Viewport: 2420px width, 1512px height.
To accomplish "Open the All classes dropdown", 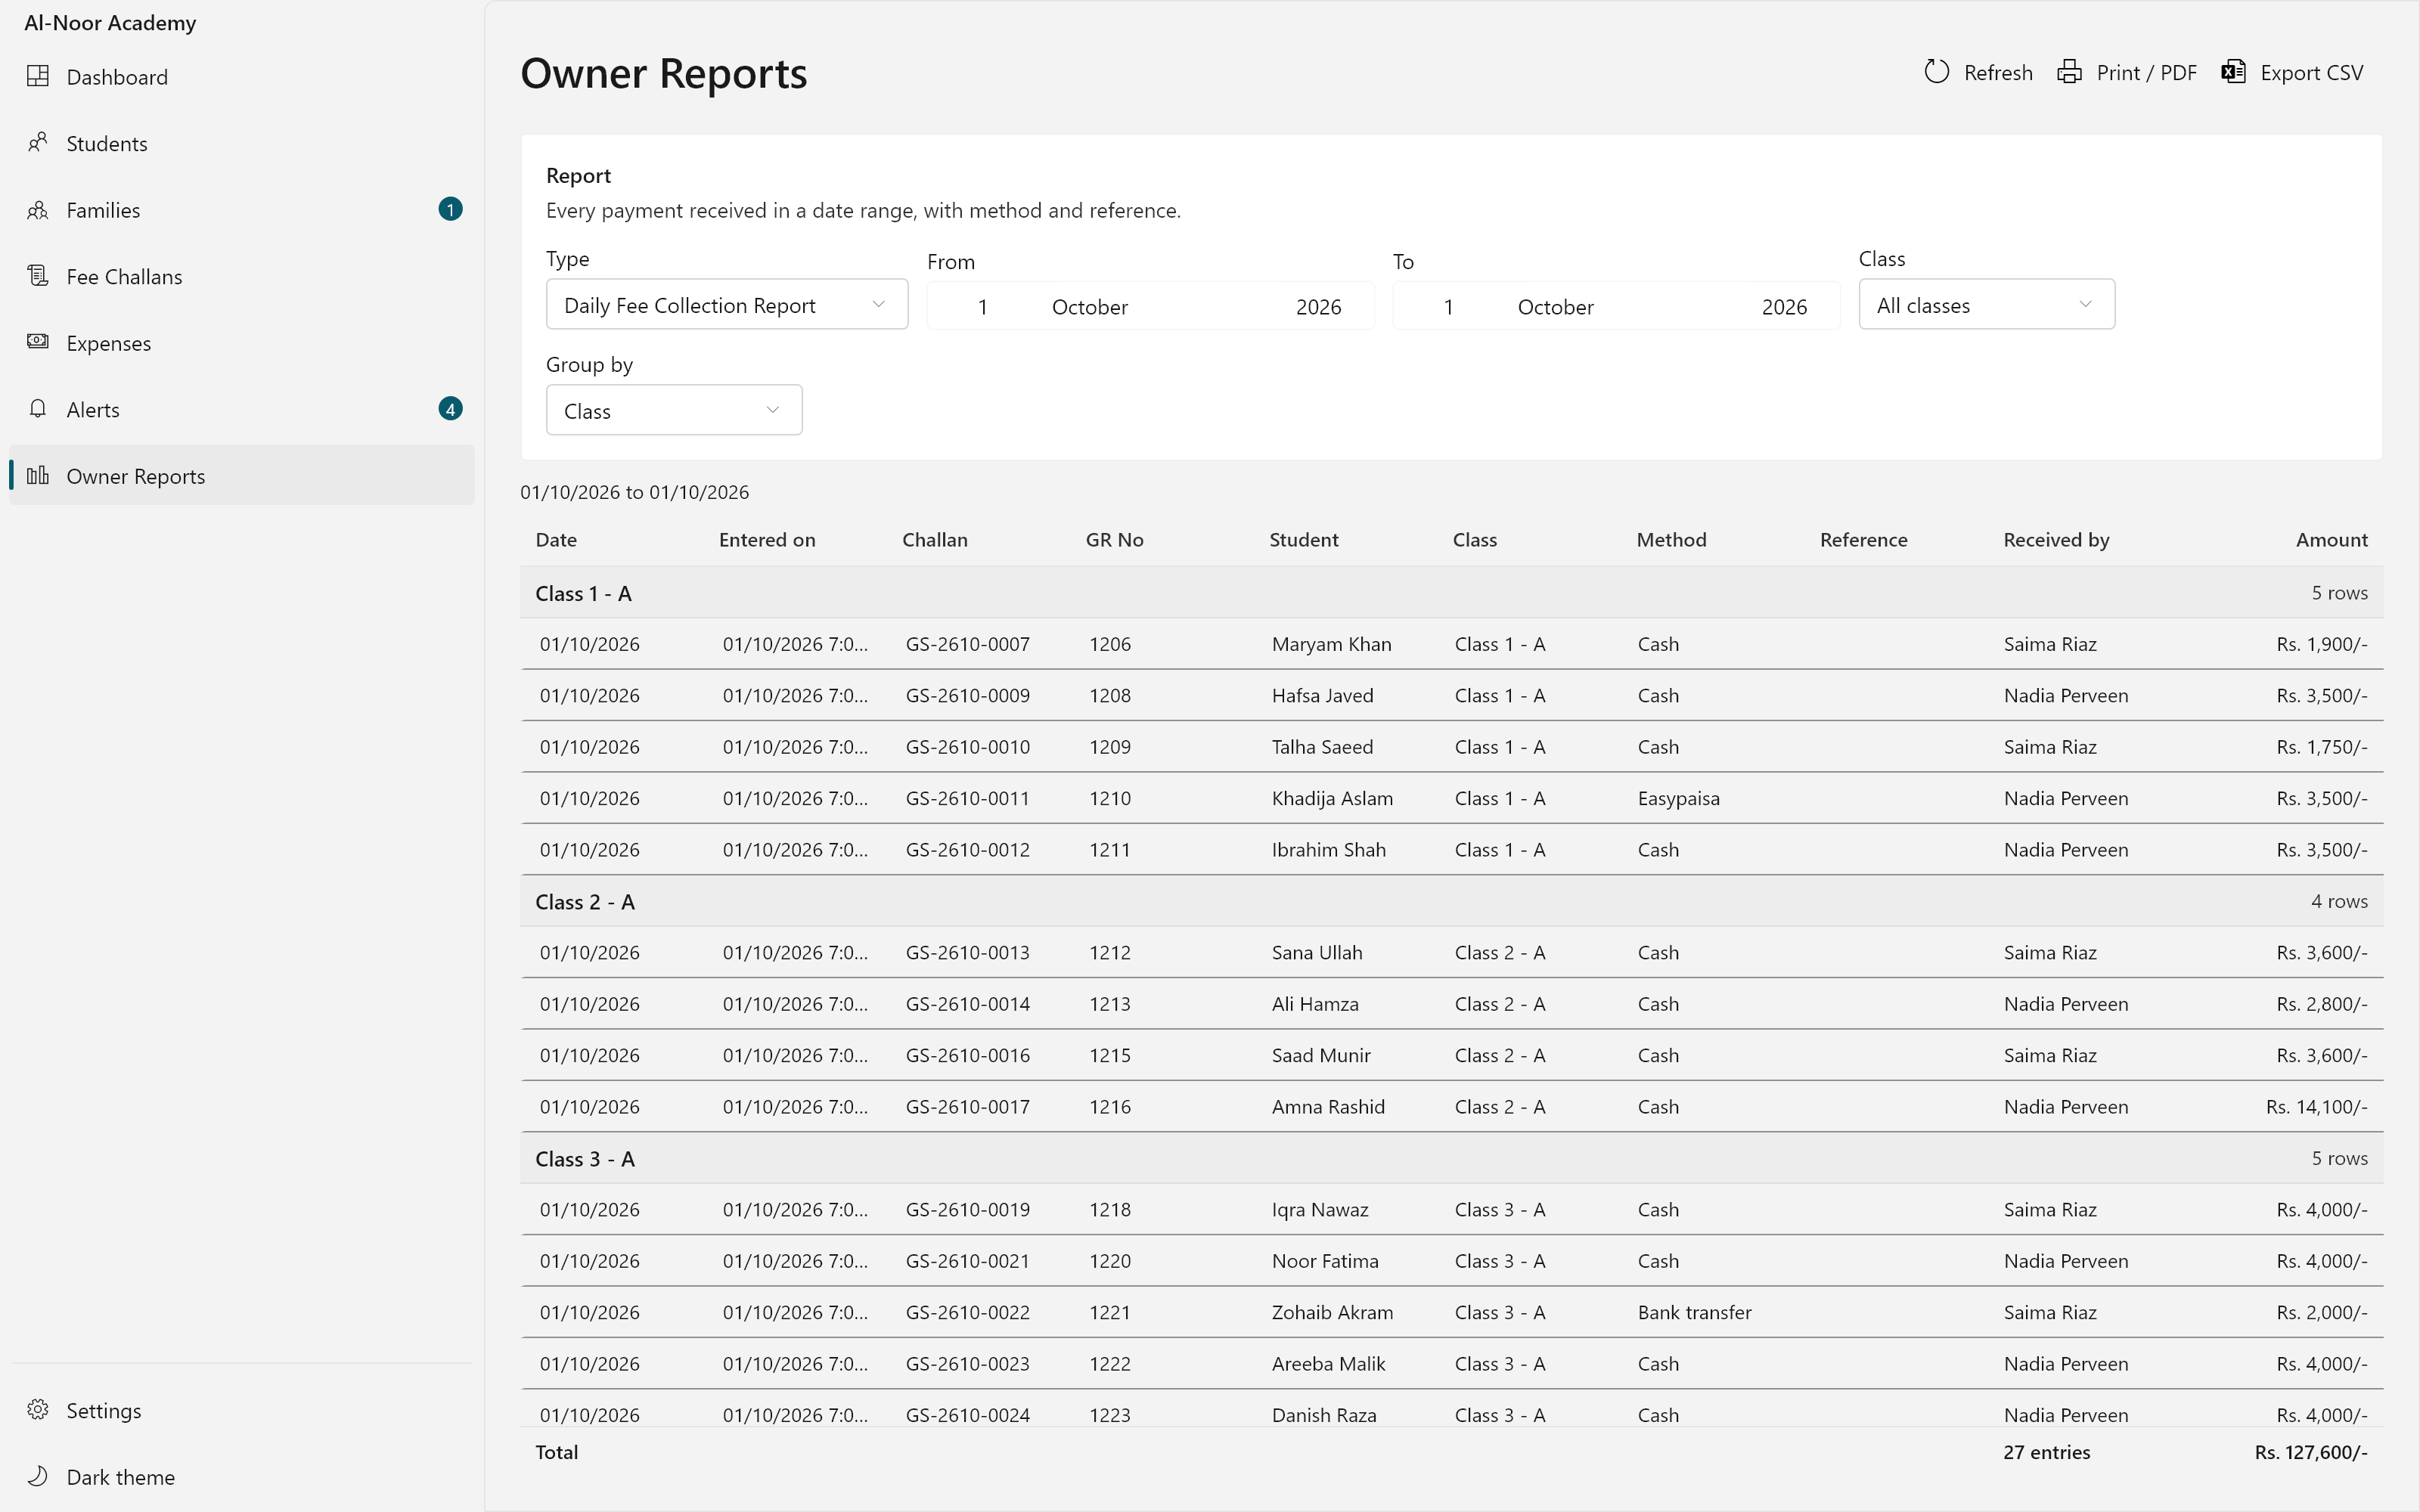I will click(1986, 304).
